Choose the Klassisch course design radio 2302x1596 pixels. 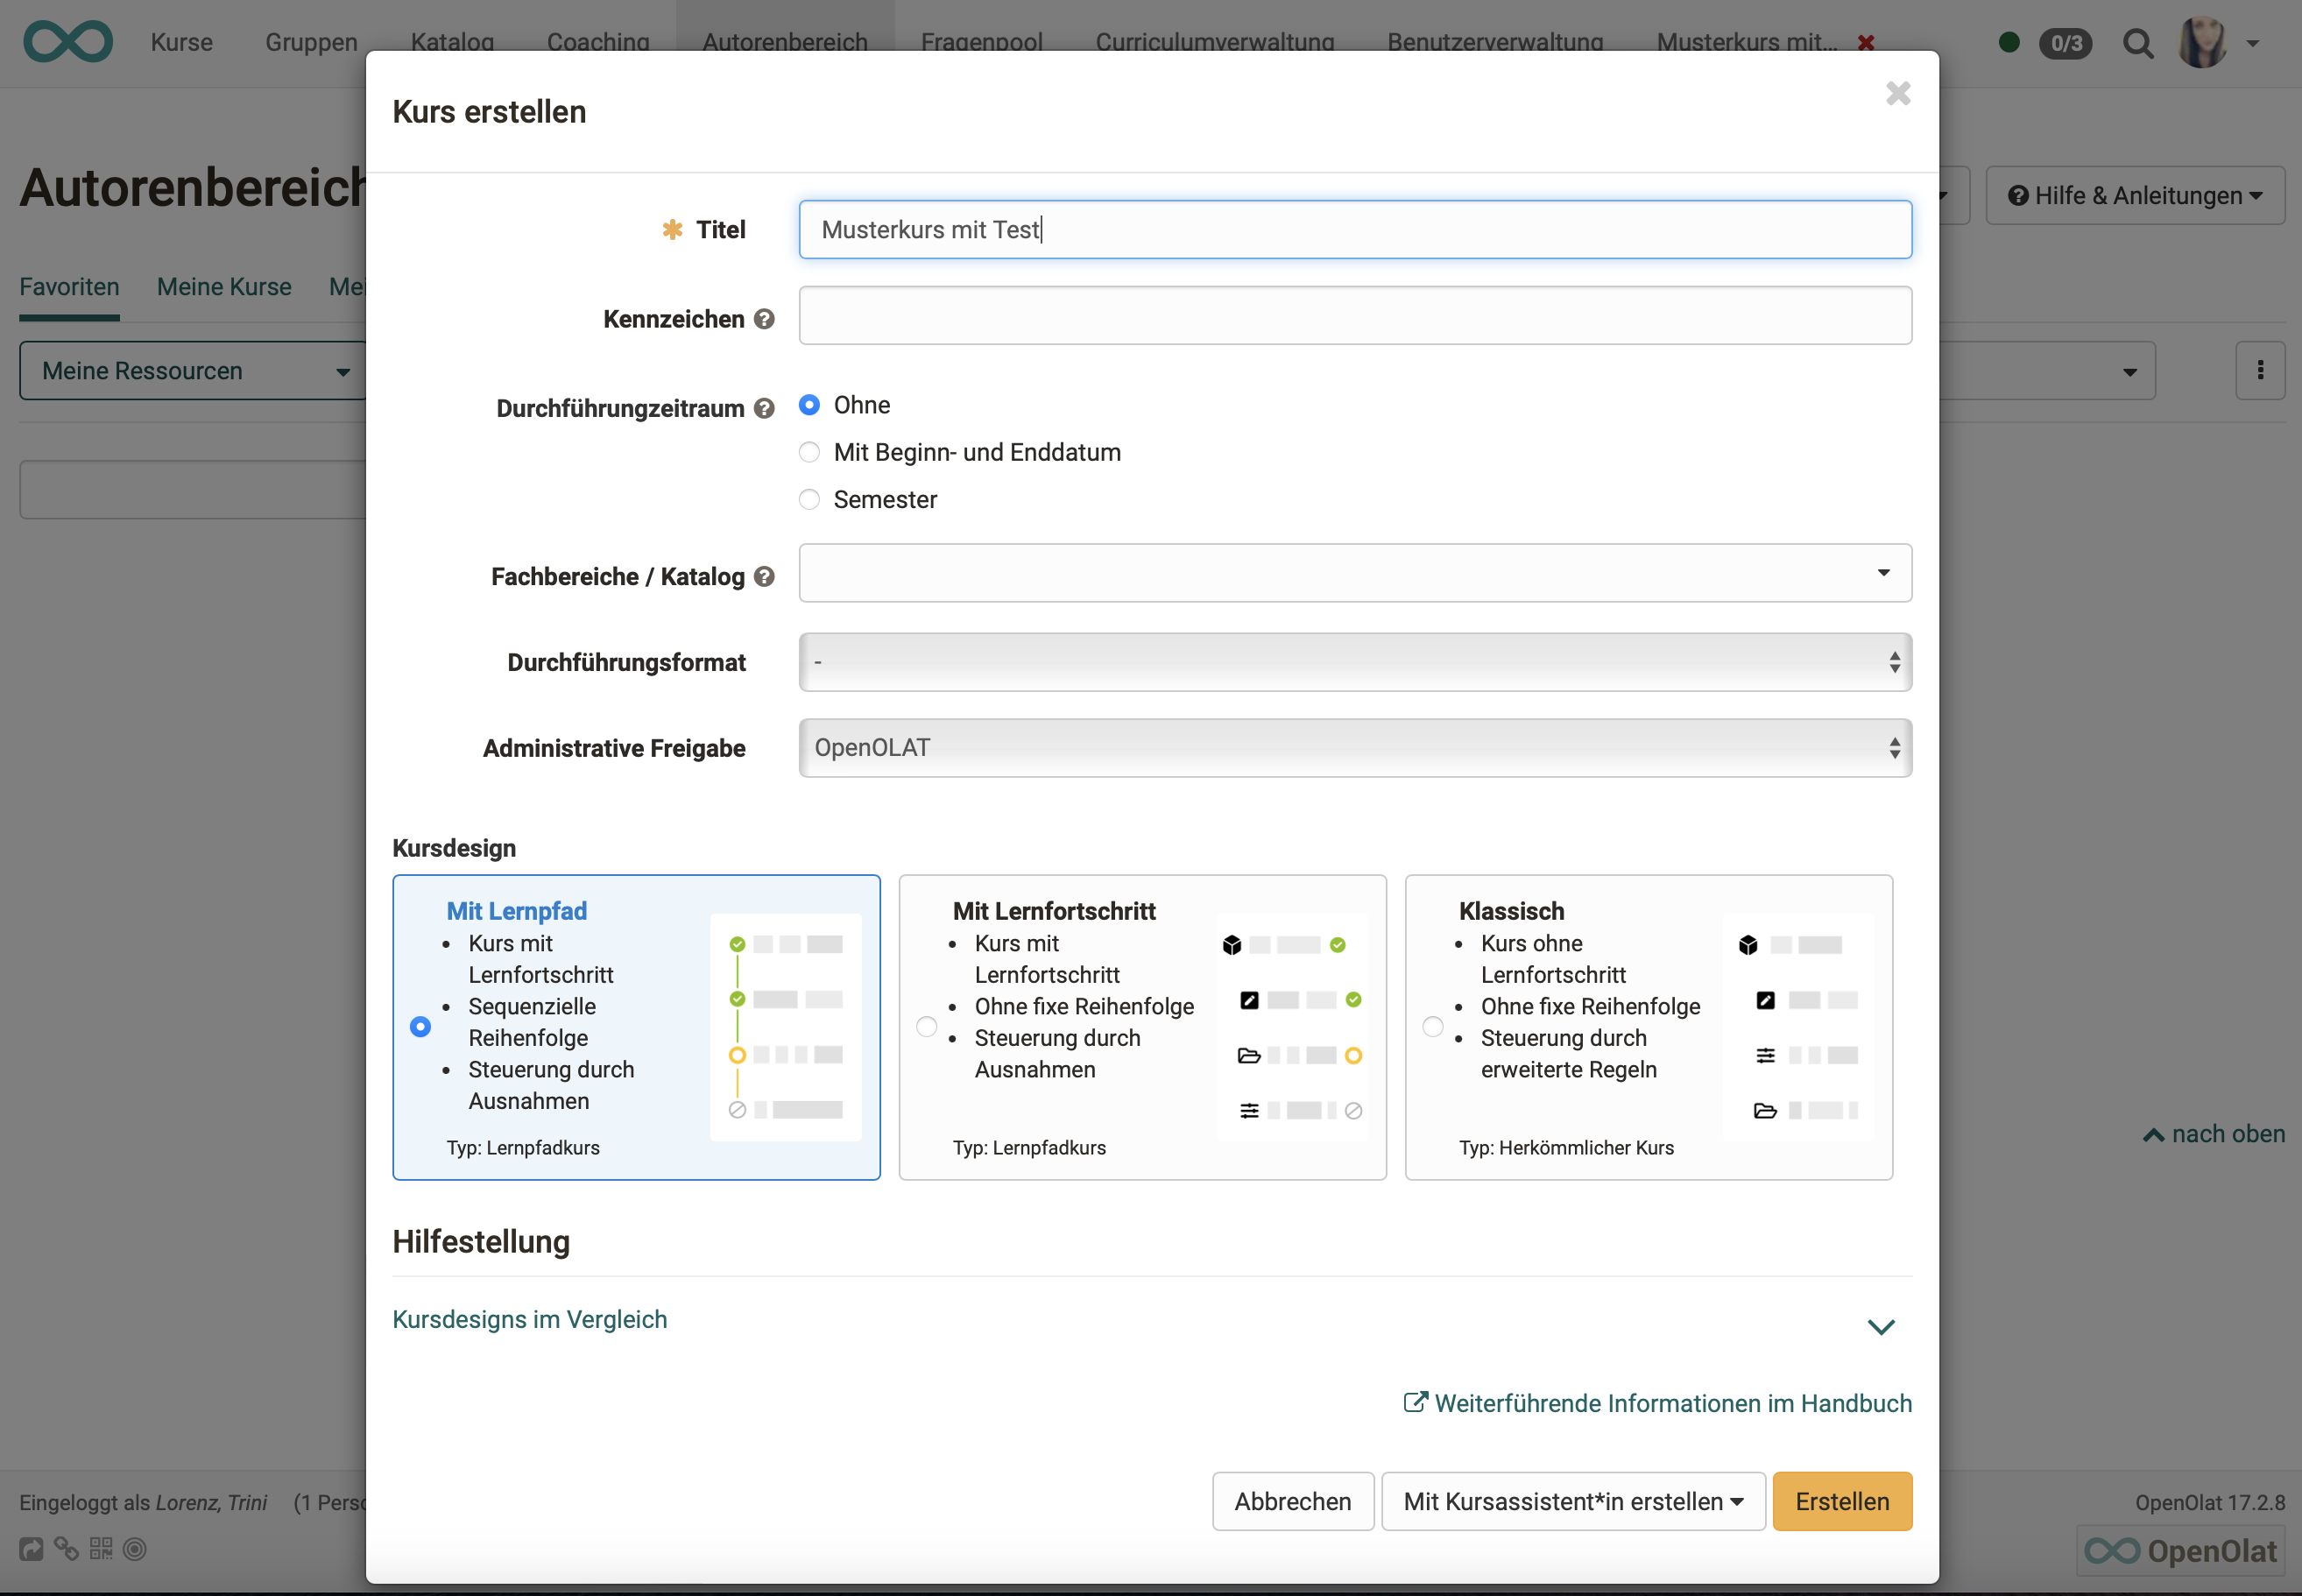click(x=1432, y=1027)
